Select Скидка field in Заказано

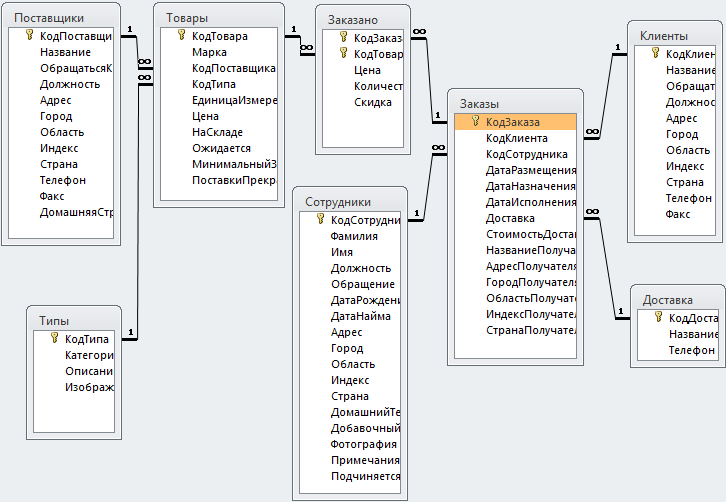[363, 102]
